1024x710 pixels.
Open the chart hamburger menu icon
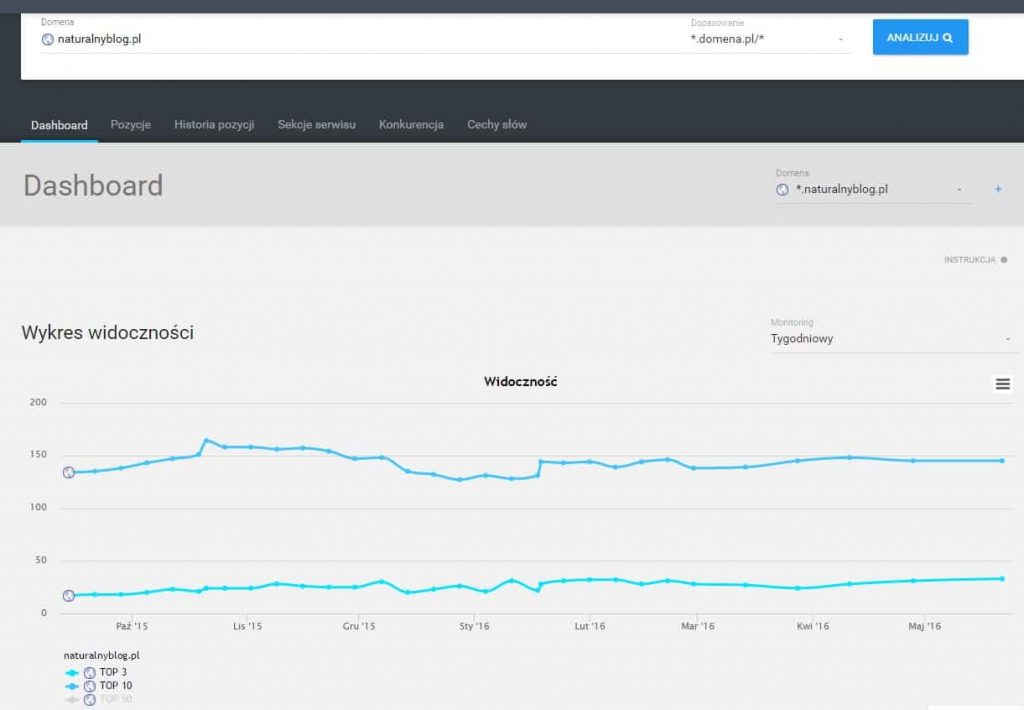[1002, 384]
